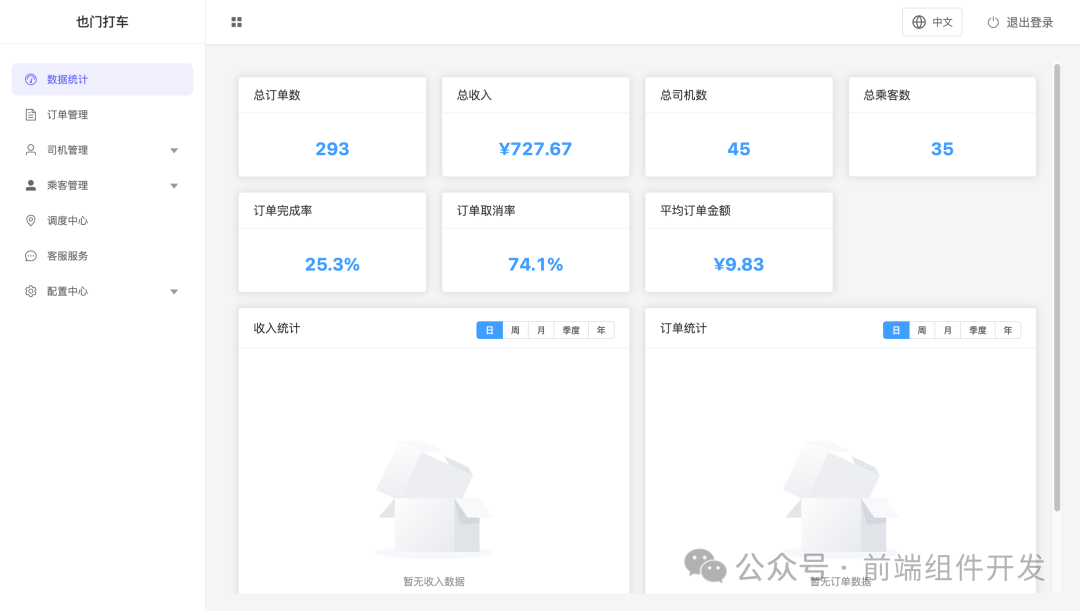1080x611 pixels.
Task: Switch income statistics to 年 view
Action: [x=601, y=329]
